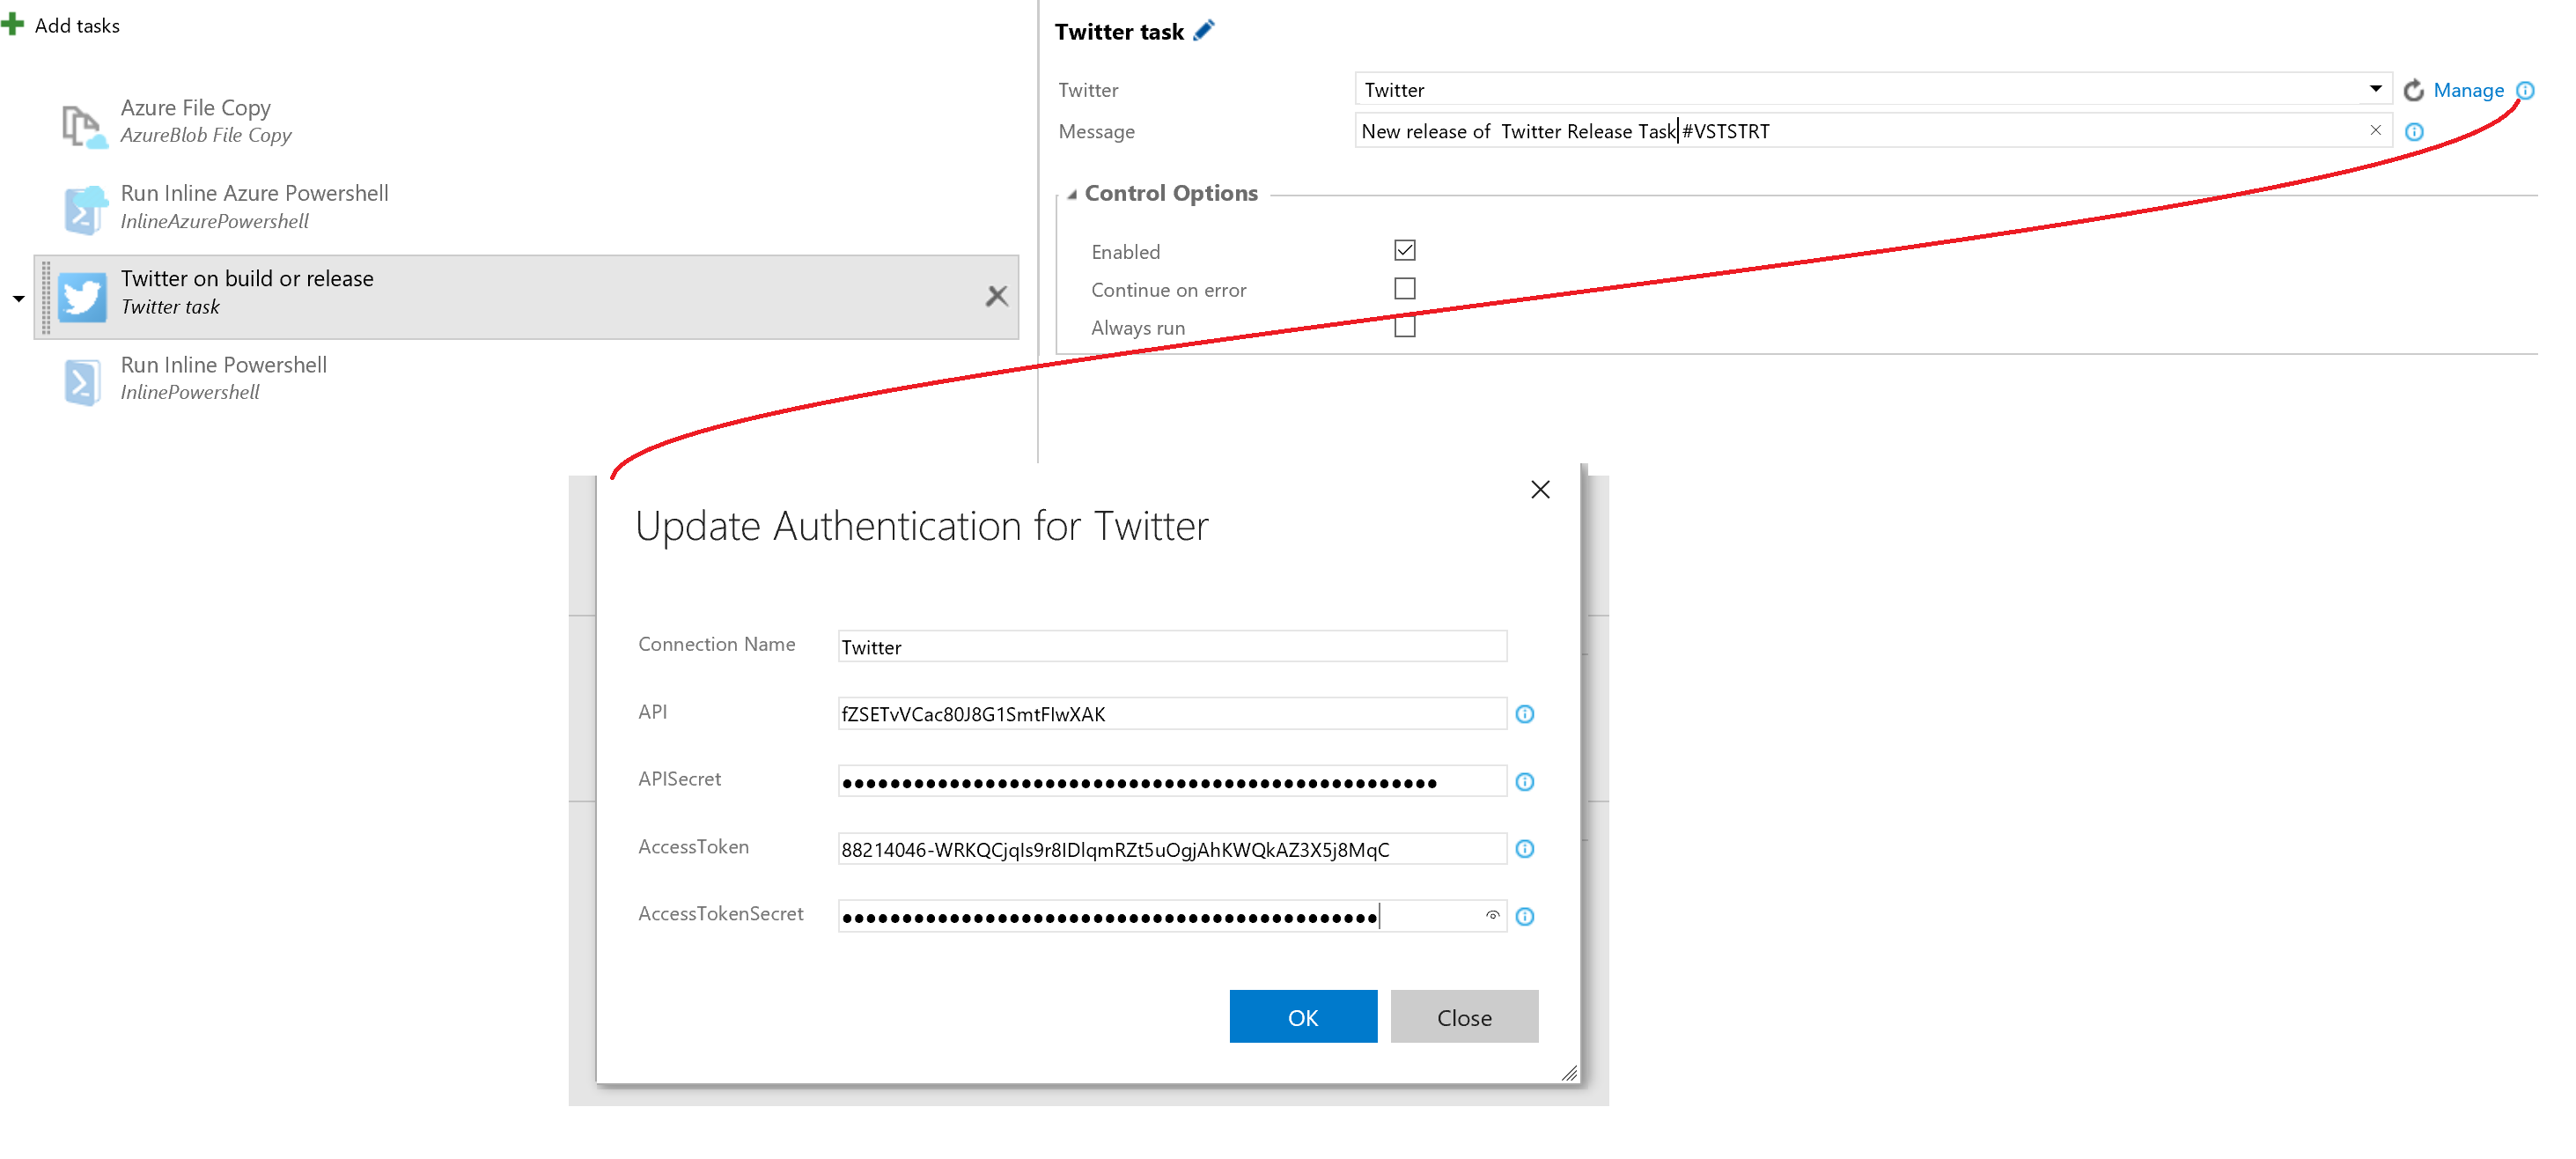This screenshot has height=1159, width=2576.
Task: Collapse the Control Options section
Action: pos(1072,195)
